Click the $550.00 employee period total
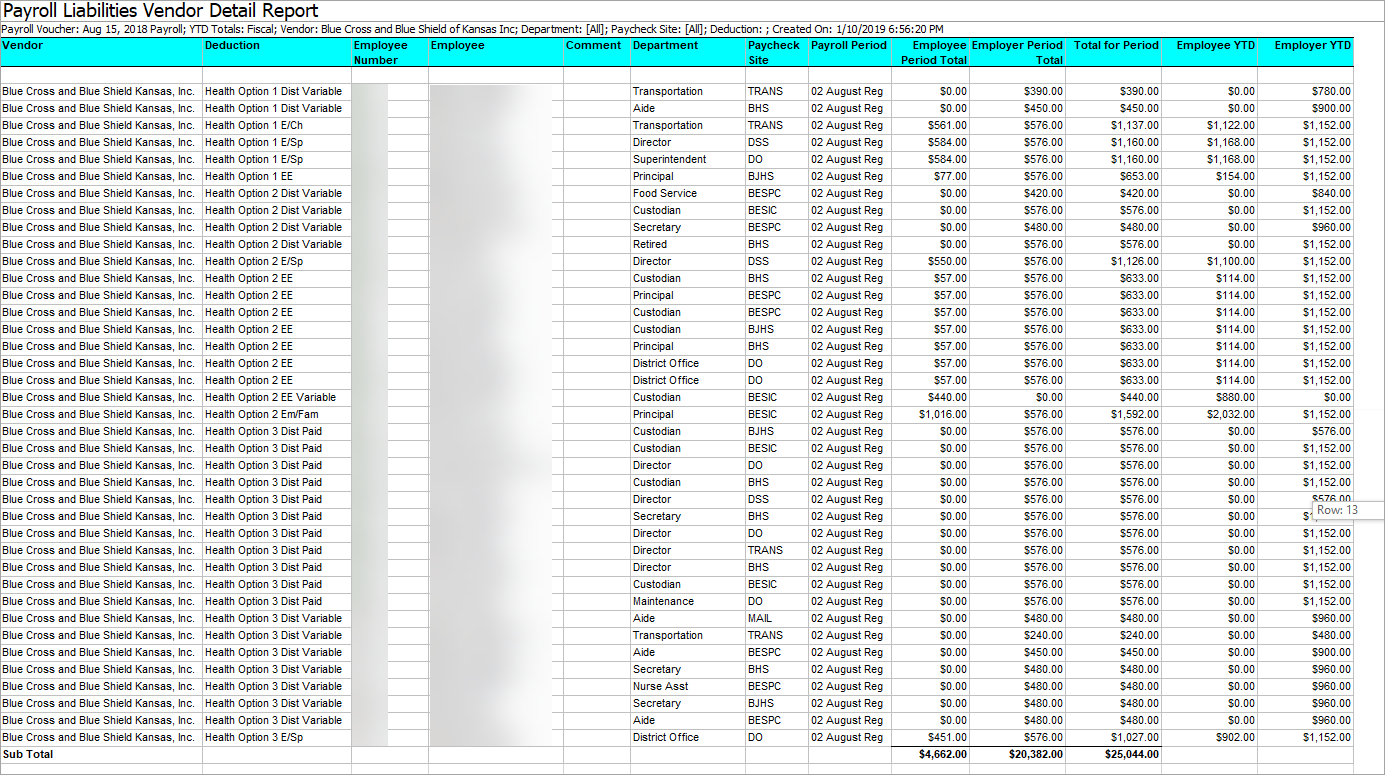Image resolution: width=1385 pixels, height=775 pixels. tap(945, 262)
